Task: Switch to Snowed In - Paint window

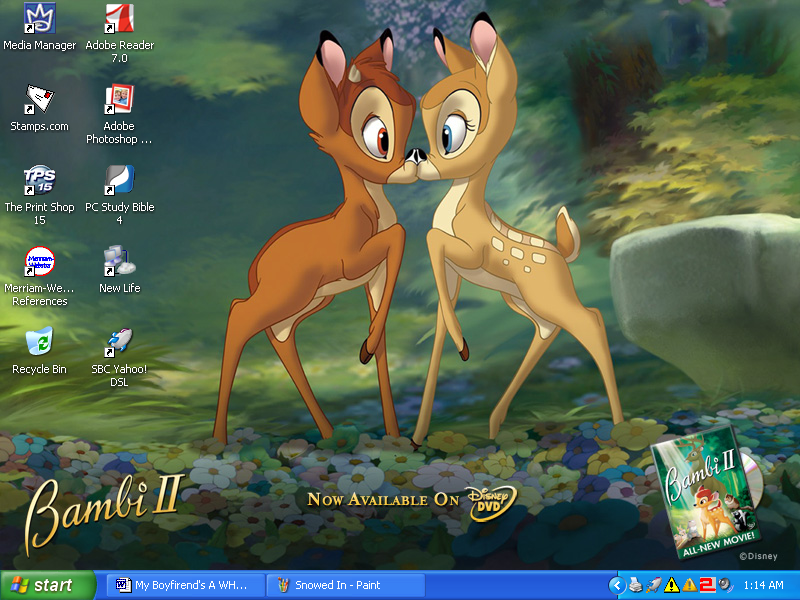Action: coord(346,585)
